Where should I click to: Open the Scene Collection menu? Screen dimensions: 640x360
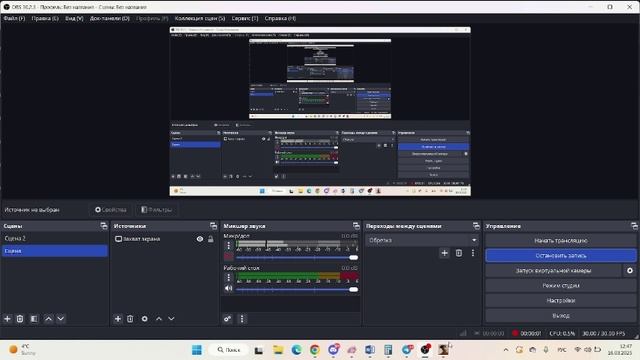coord(200,18)
